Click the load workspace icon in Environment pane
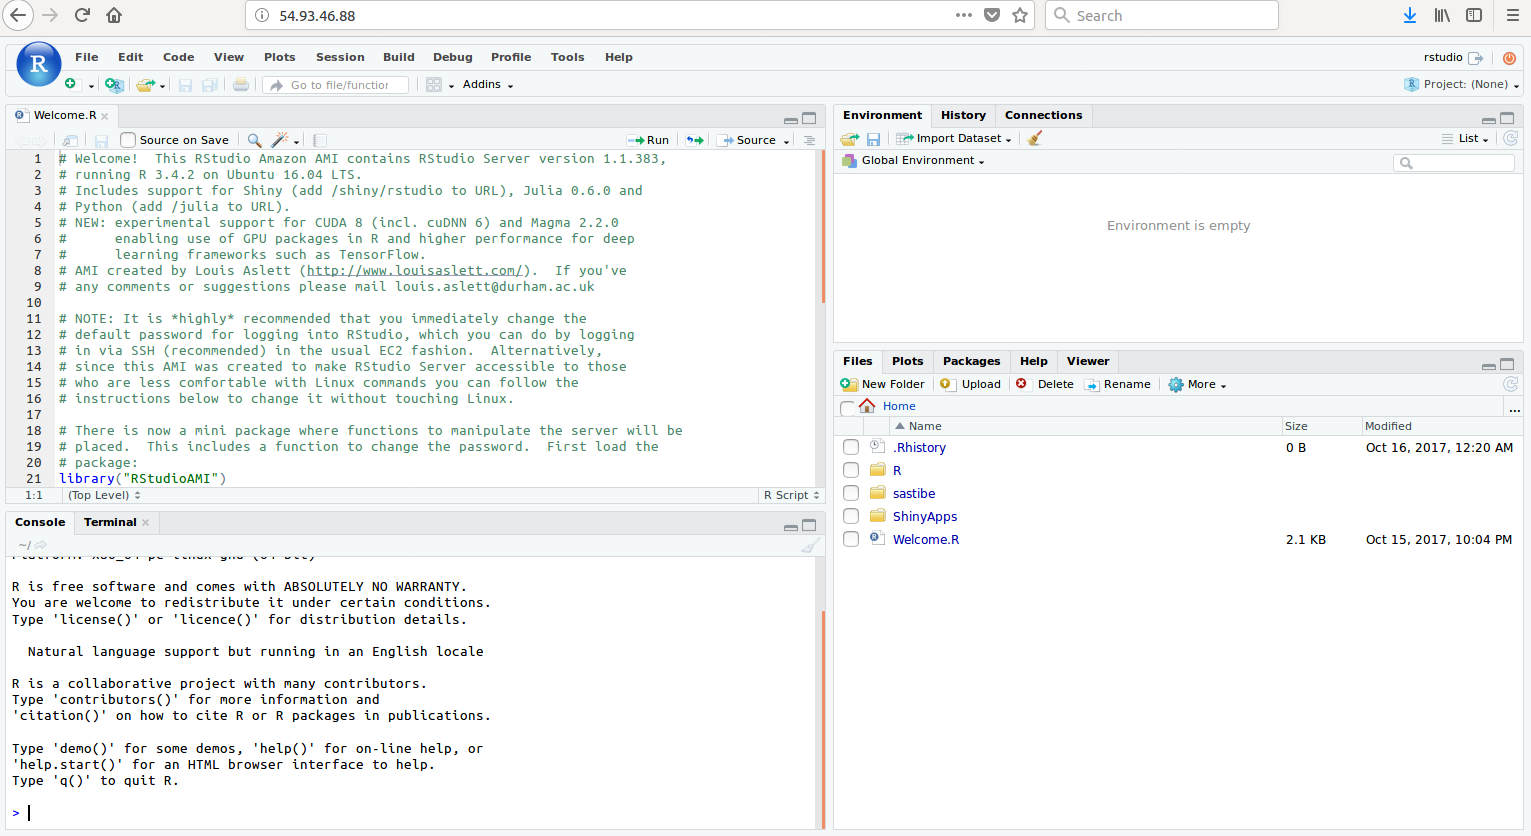 850,139
